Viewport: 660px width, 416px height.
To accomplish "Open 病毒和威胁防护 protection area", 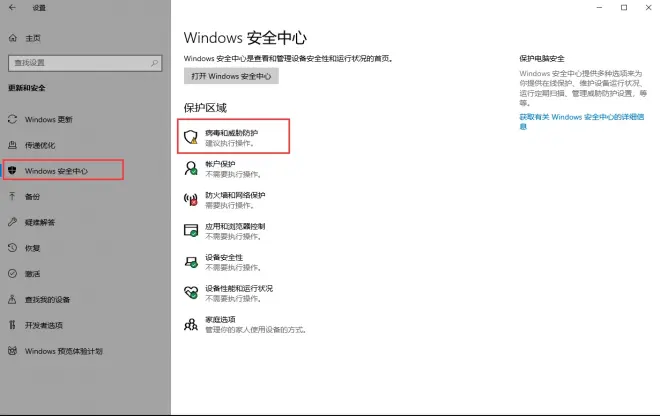I will [234, 136].
